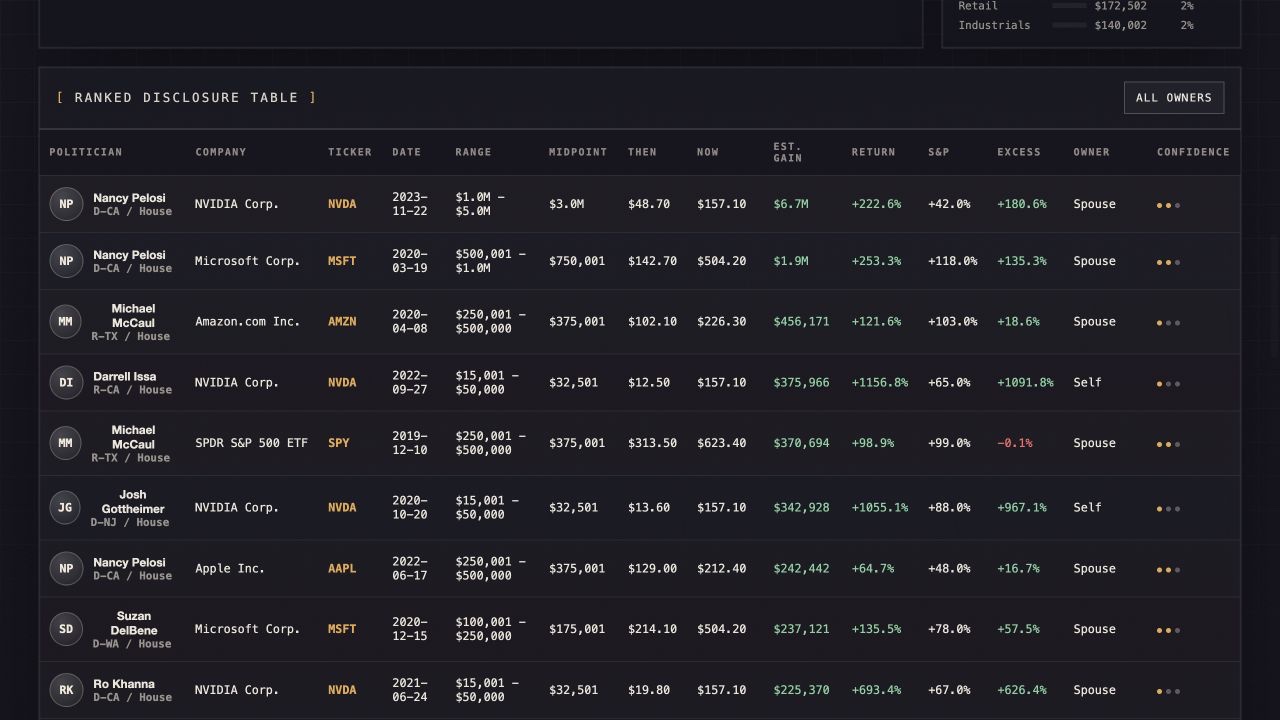Select Darrell Issa's name in the table
The image size is (1280, 720).
tap(125, 377)
